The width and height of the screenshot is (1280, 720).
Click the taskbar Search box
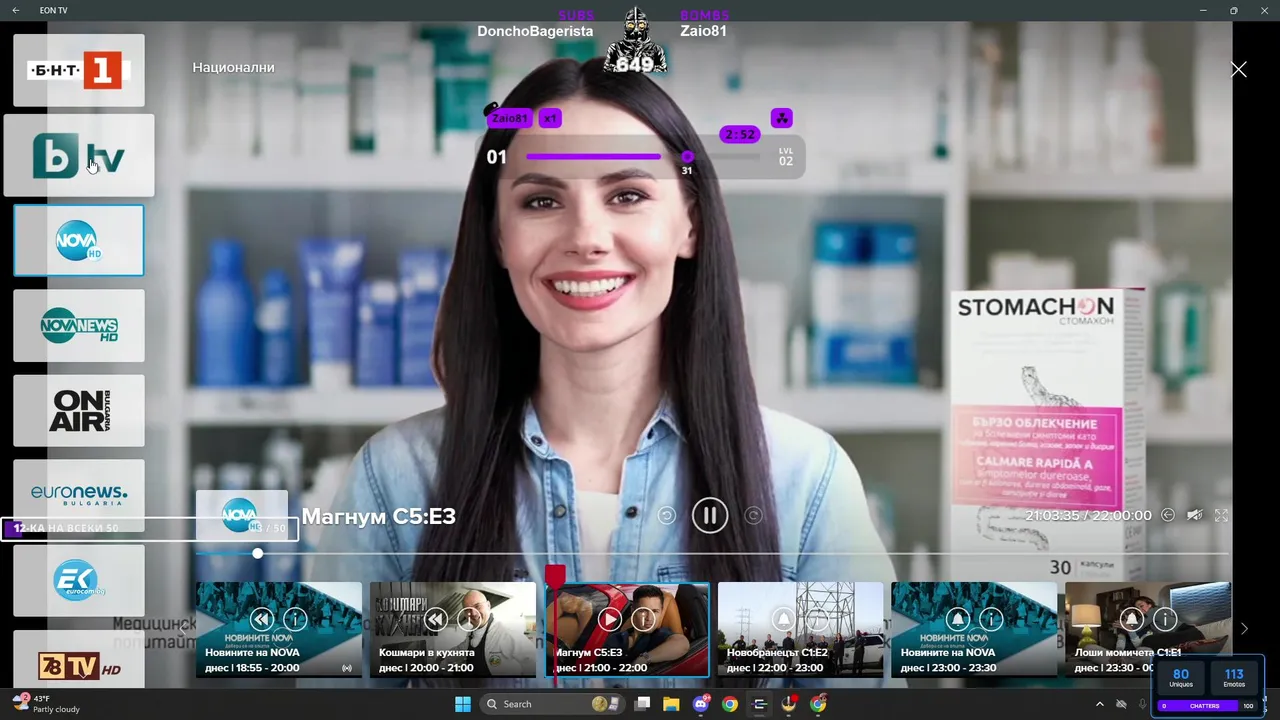[552, 704]
